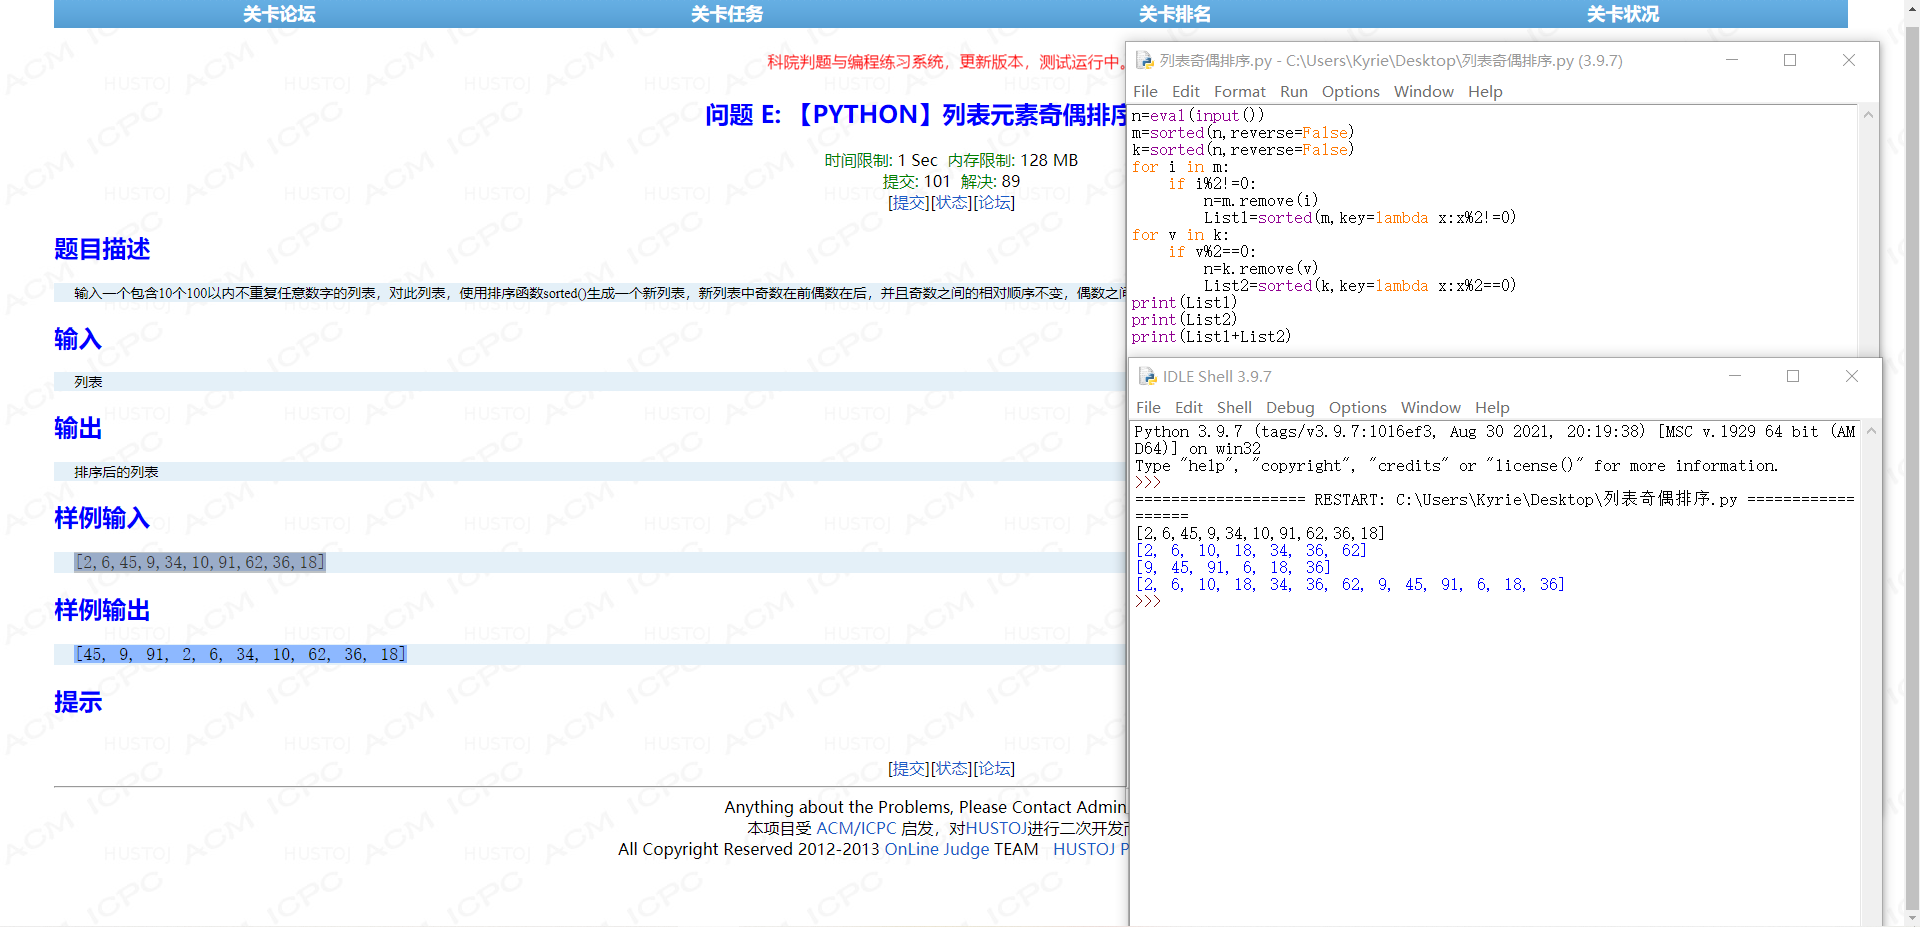Click code line n=eval(input())
1920x927 pixels.
(x=1198, y=116)
